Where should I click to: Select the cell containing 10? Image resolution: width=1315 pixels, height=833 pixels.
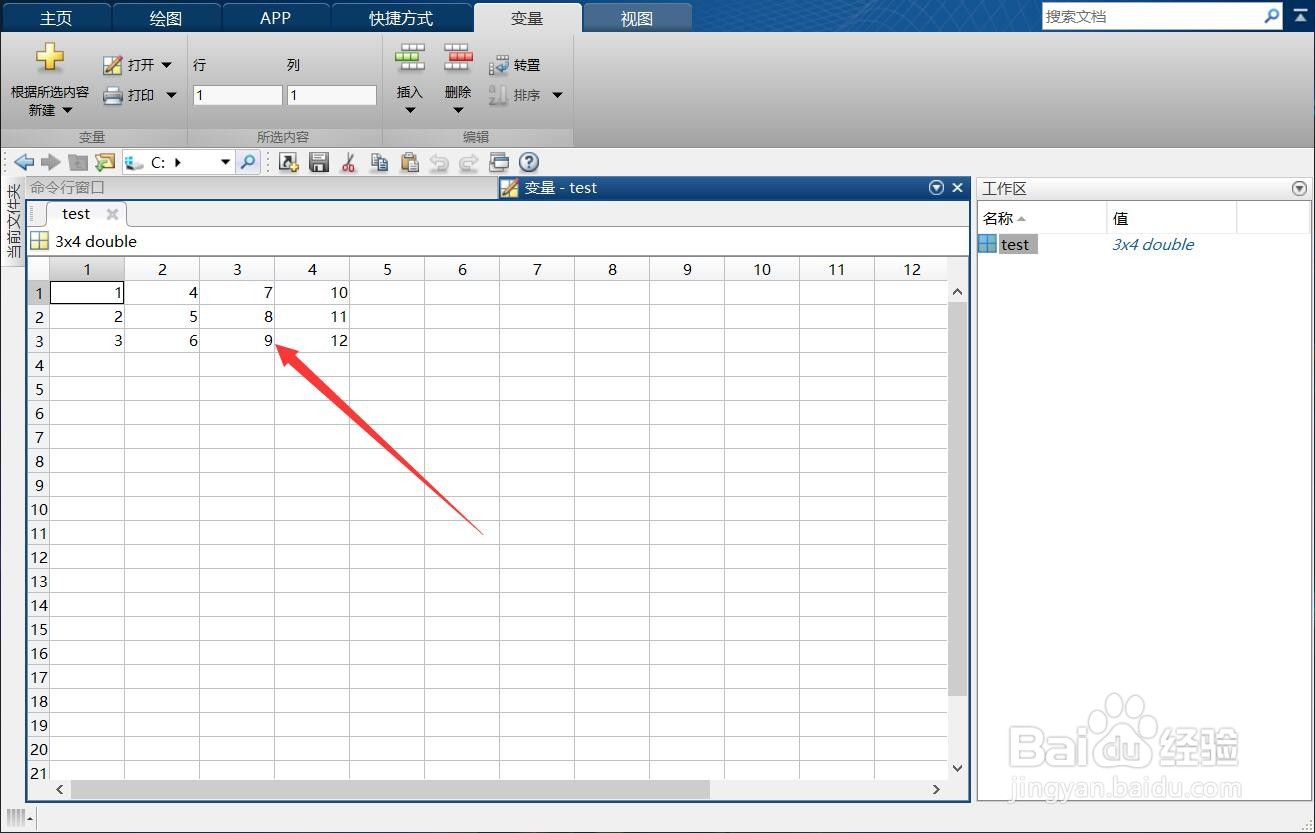(x=312, y=292)
